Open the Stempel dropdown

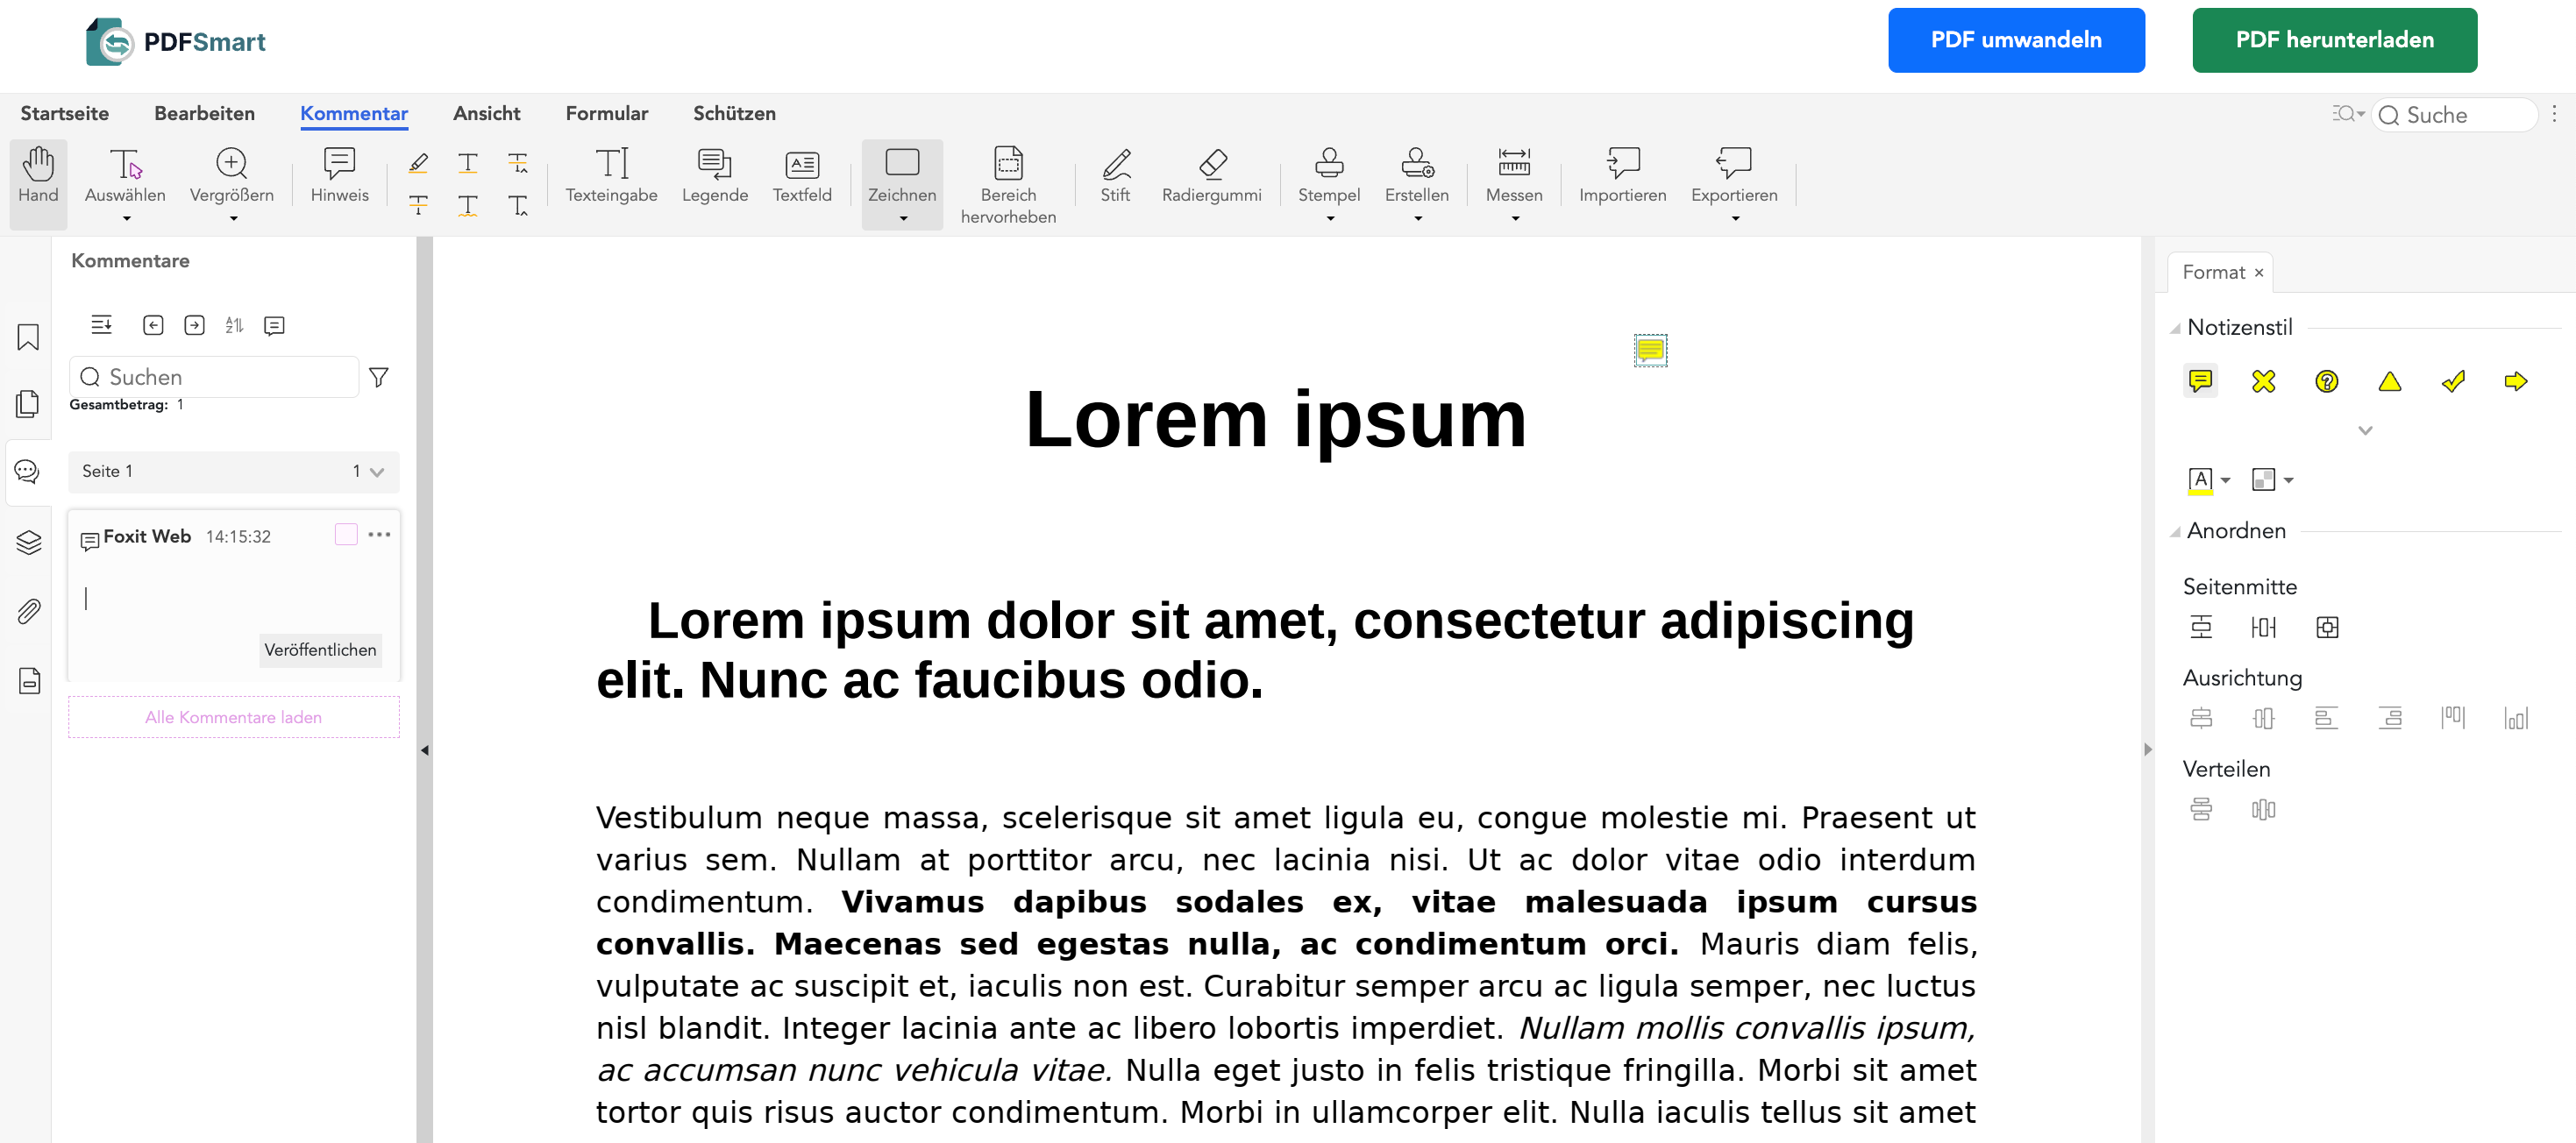(1330, 218)
